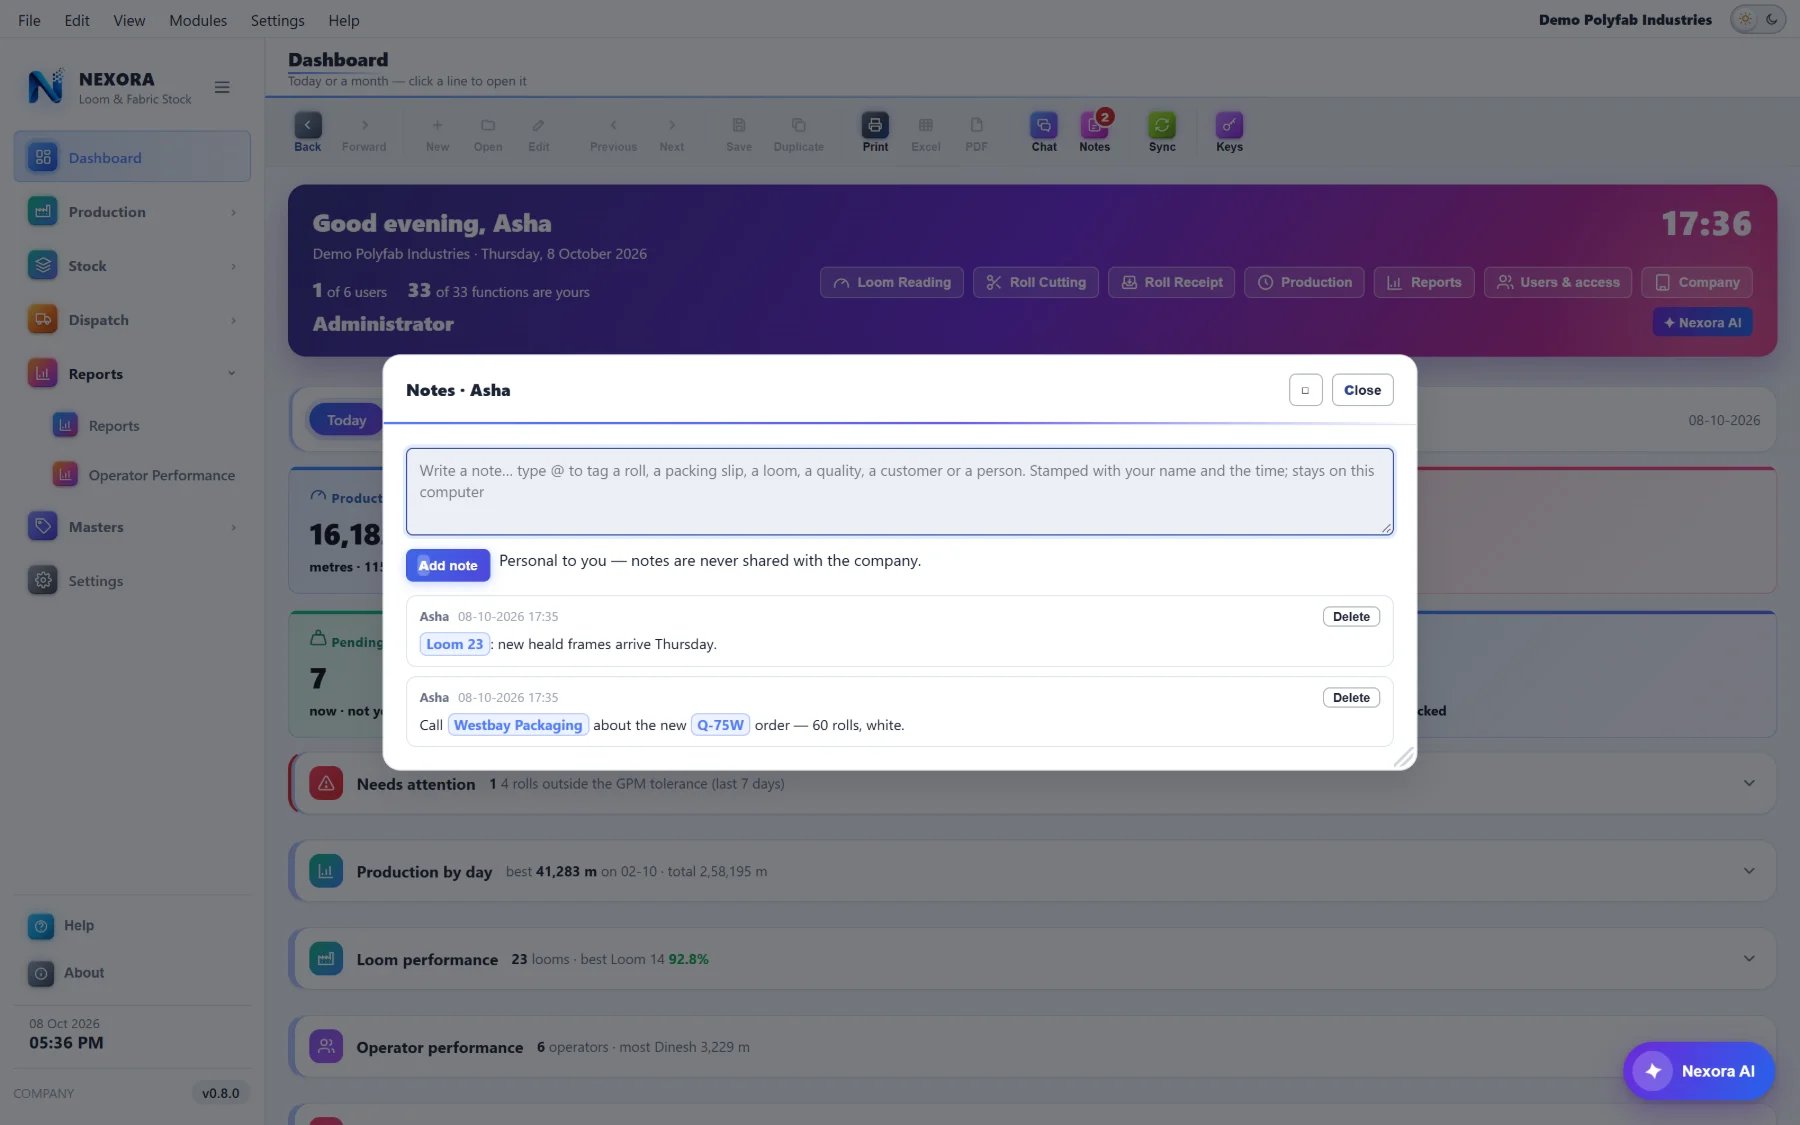Expand Stock menu in sidebar

click(132, 266)
